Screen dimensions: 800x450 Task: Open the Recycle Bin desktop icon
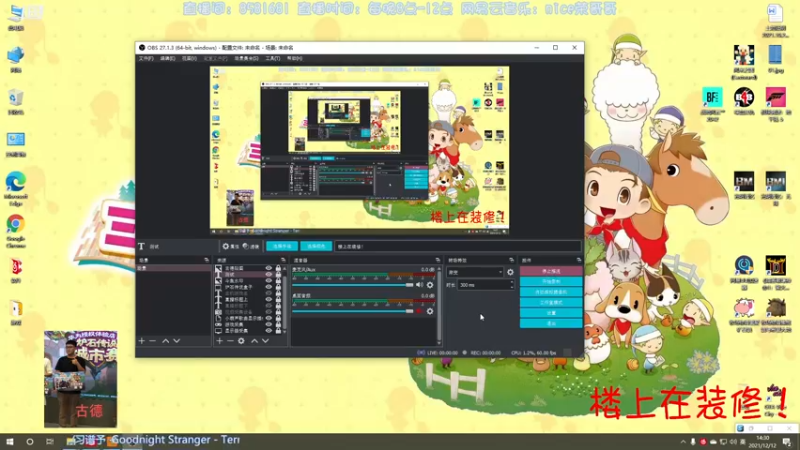pyautogui.click(x=16, y=103)
